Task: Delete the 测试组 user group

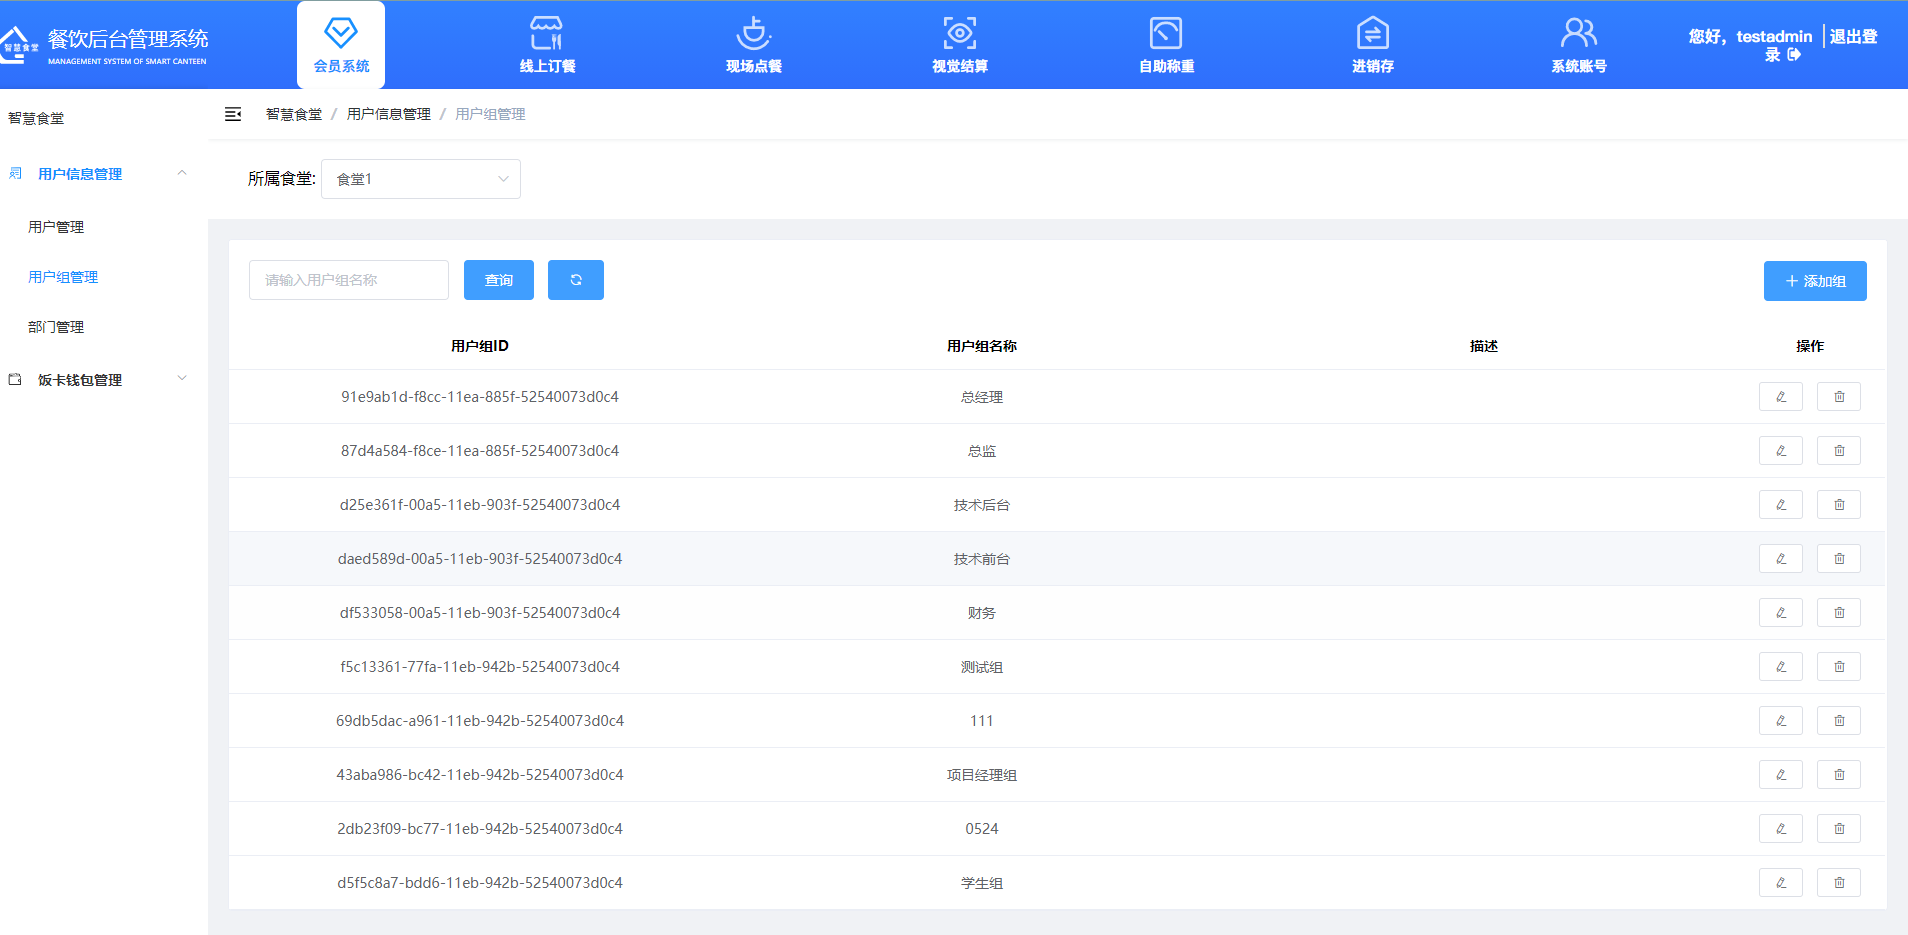Action: pos(1838,666)
